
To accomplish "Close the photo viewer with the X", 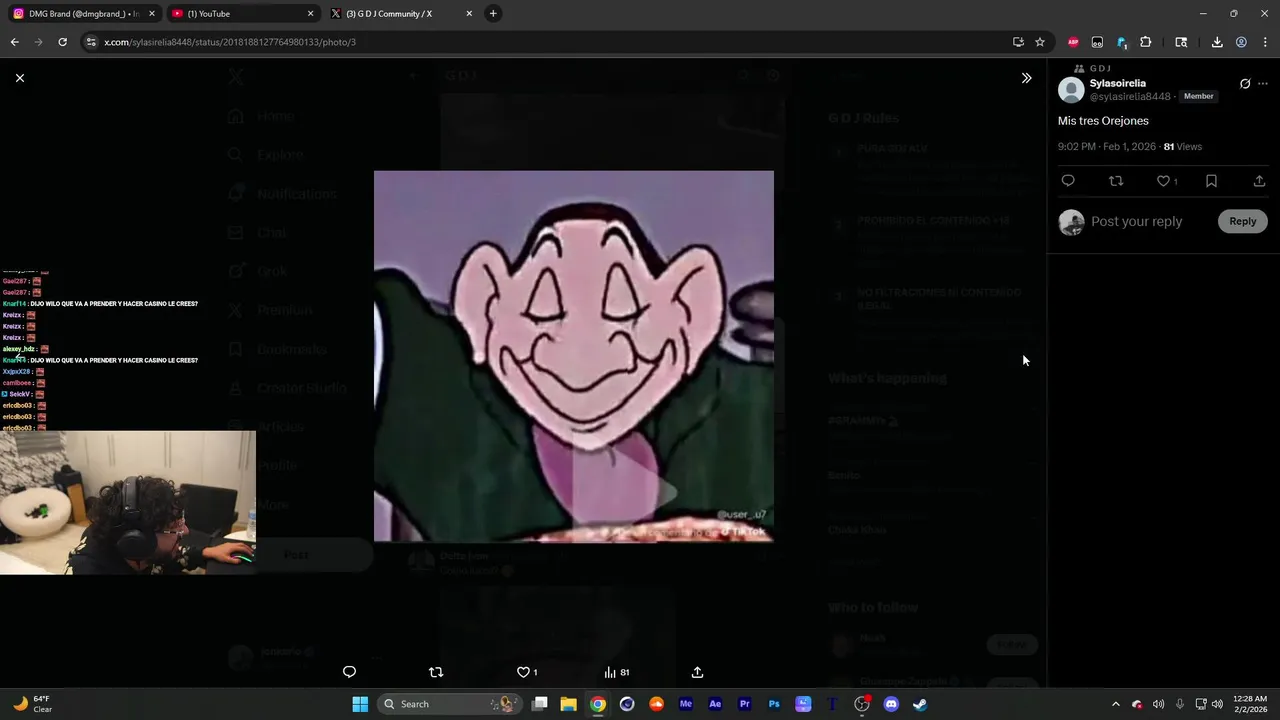I will (20, 78).
